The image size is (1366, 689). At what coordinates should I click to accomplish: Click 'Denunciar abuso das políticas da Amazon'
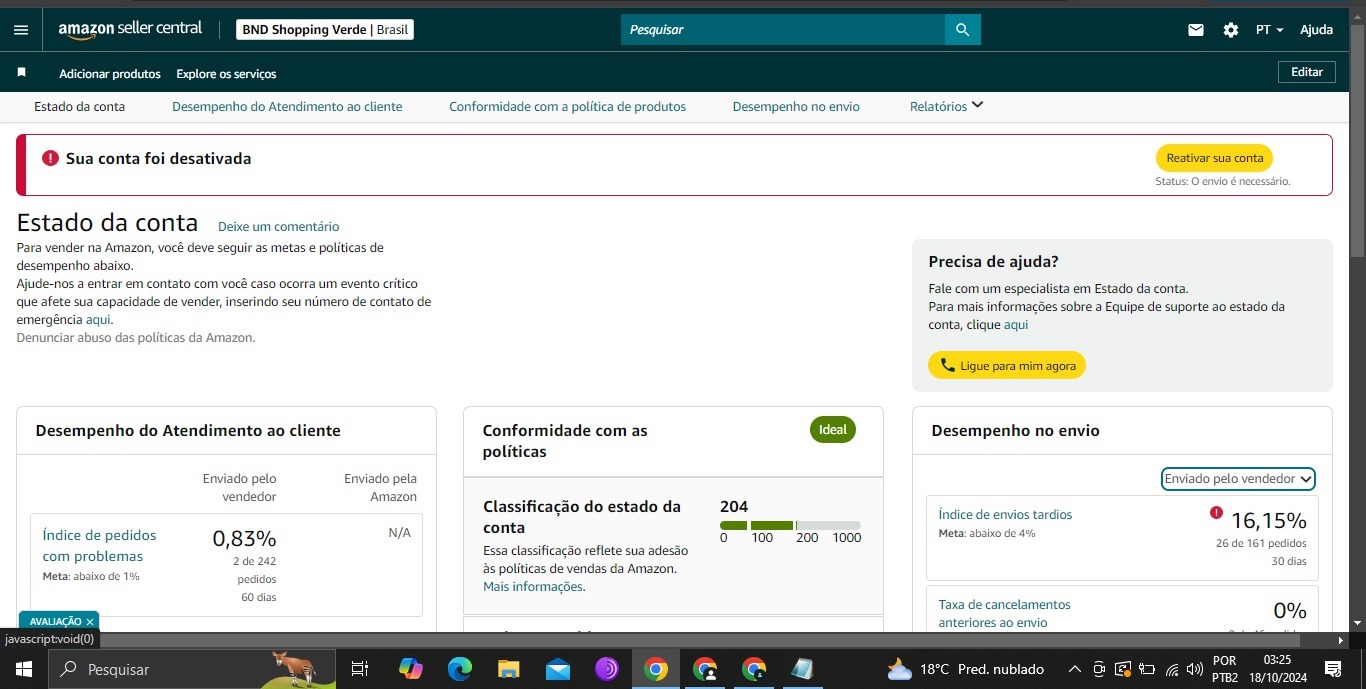(136, 338)
